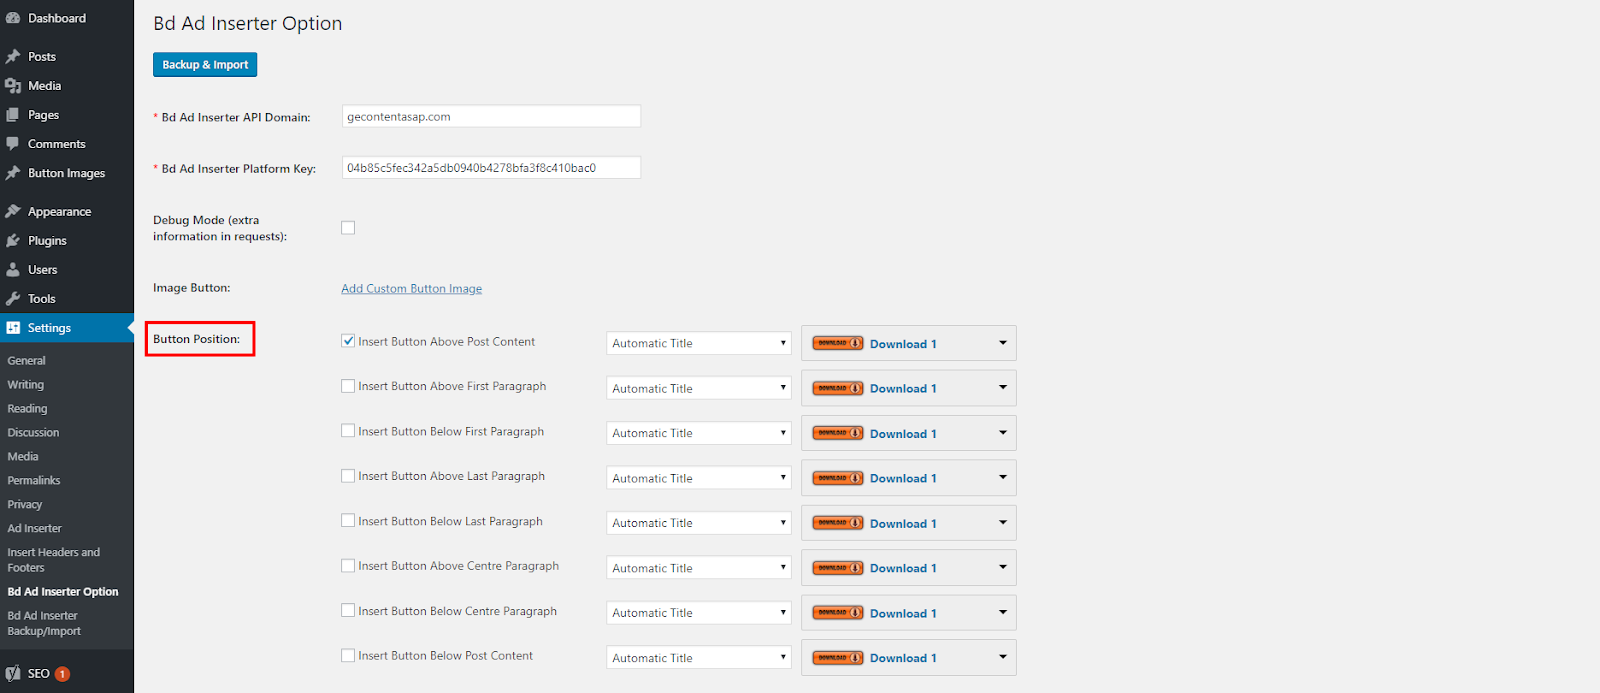Open General settings submenu item
This screenshot has height=693, width=1600.
coord(27,361)
